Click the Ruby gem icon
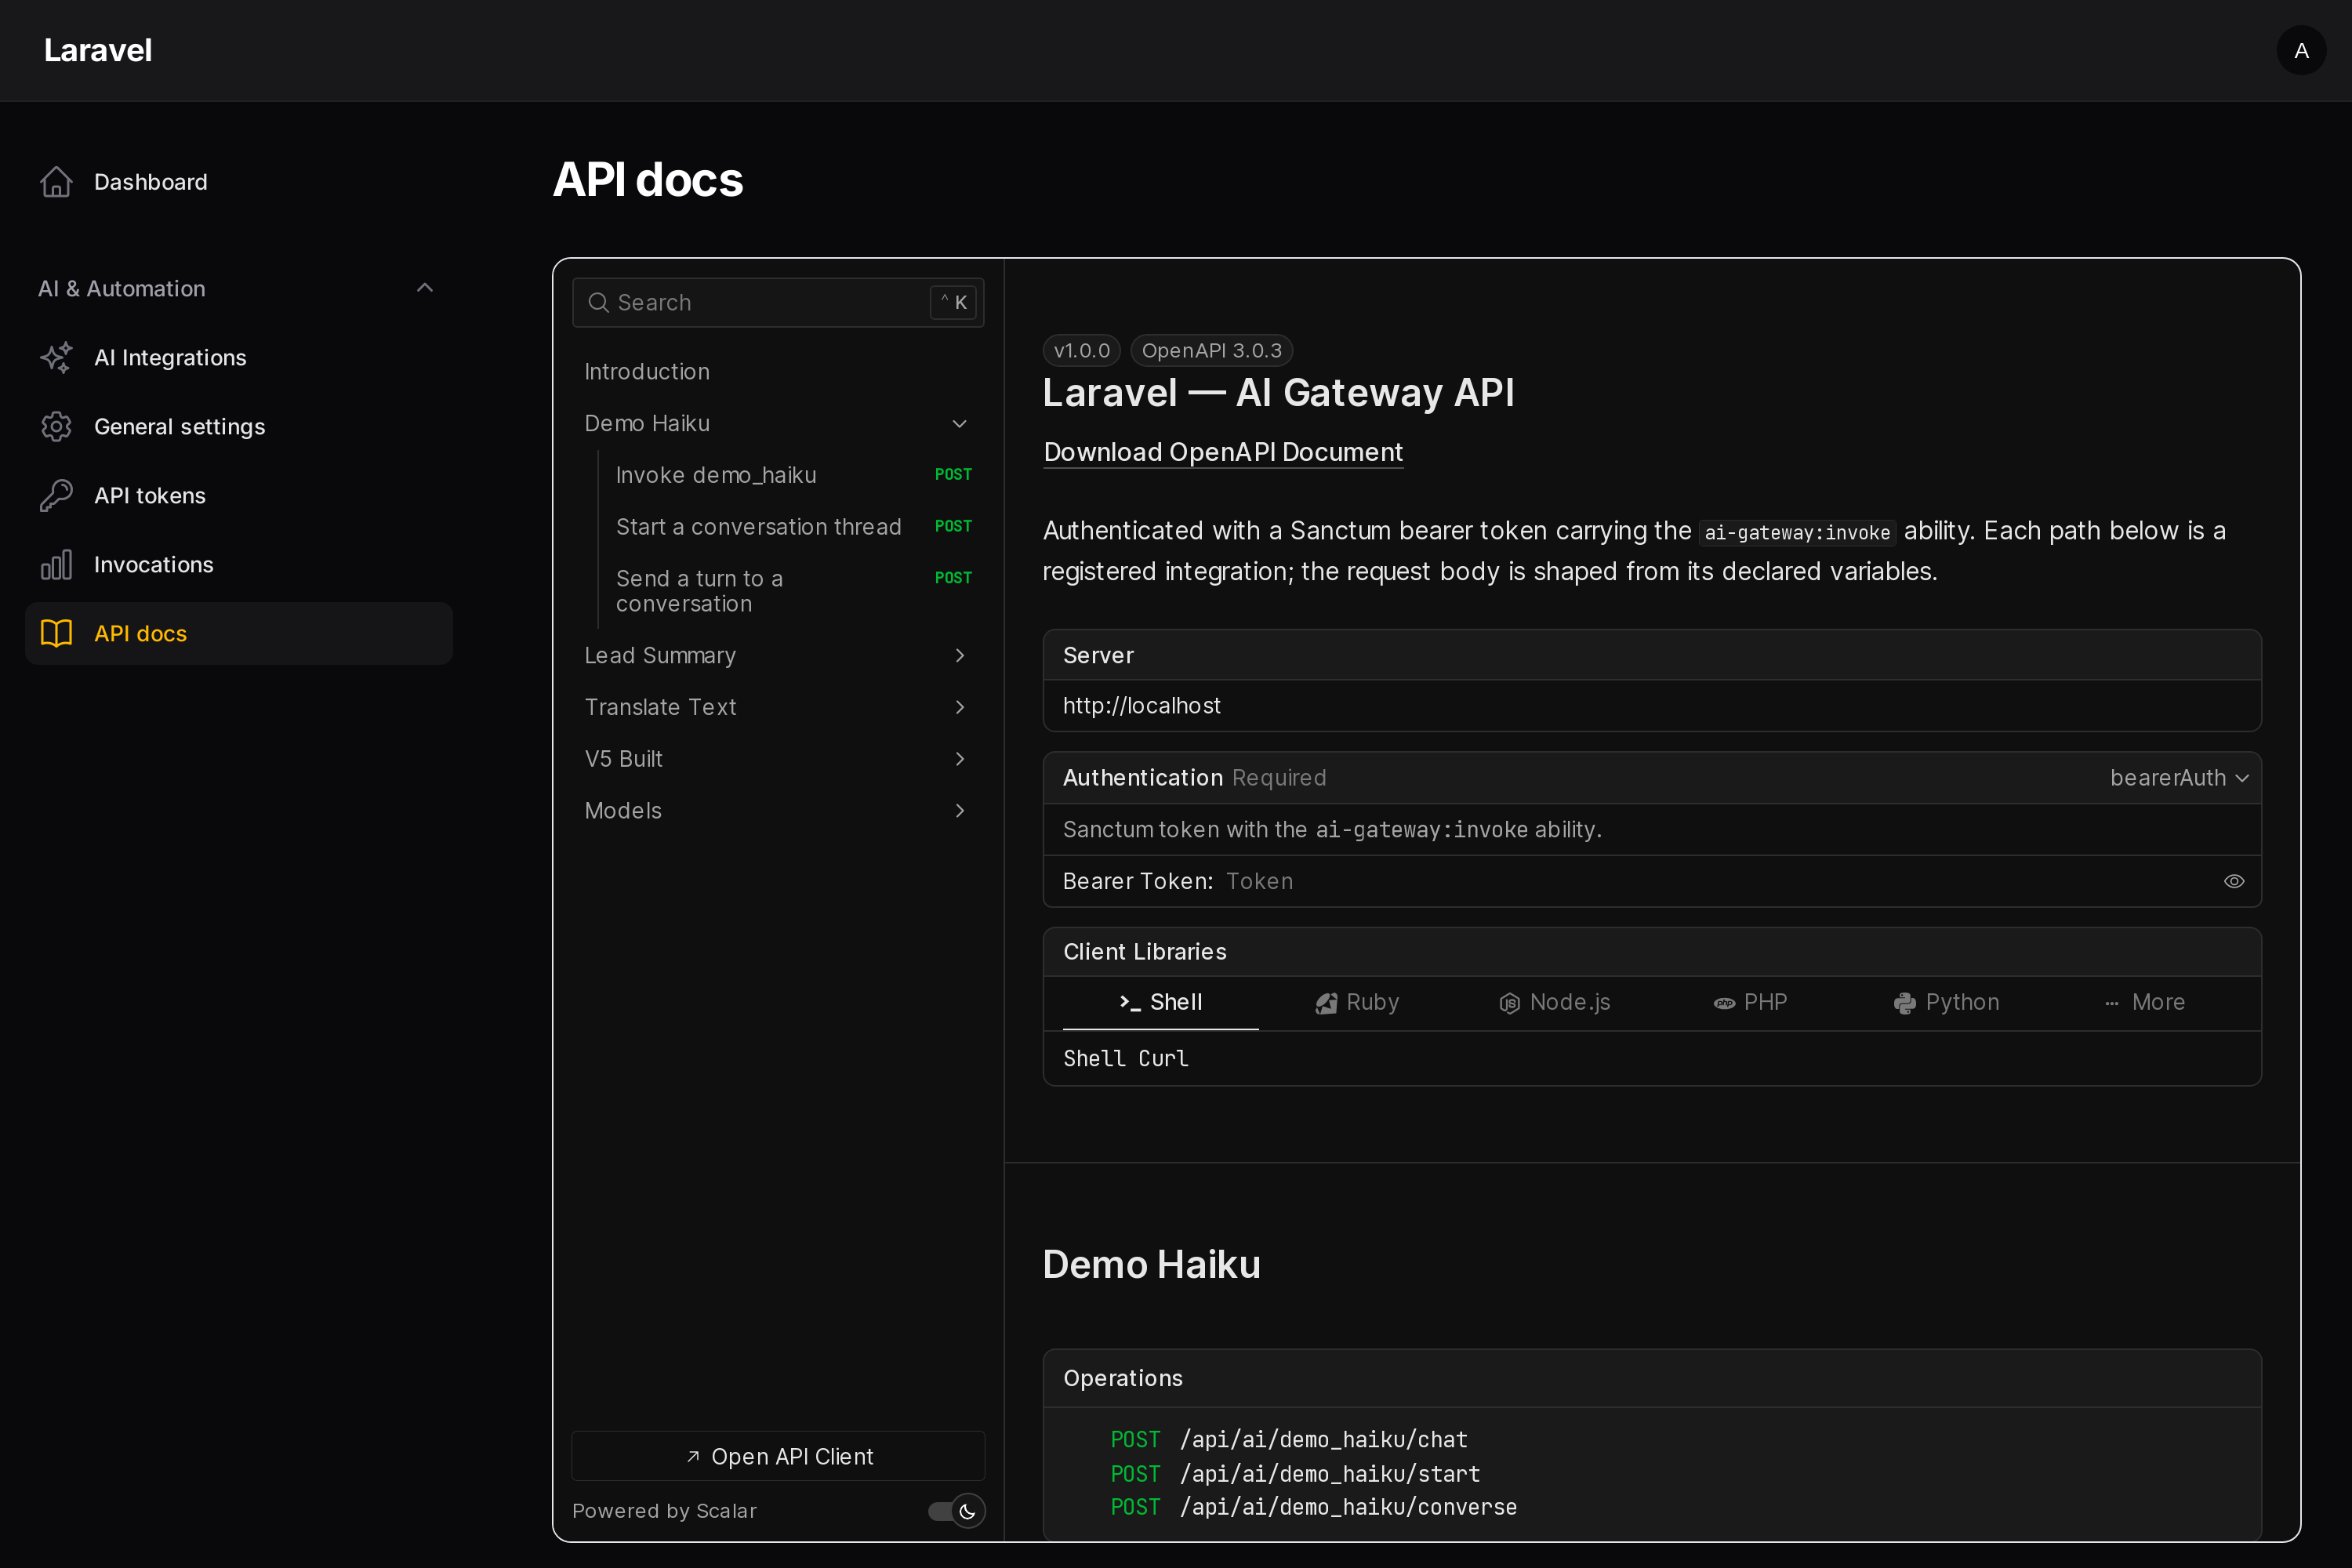 pyautogui.click(x=1326, y=1003)
